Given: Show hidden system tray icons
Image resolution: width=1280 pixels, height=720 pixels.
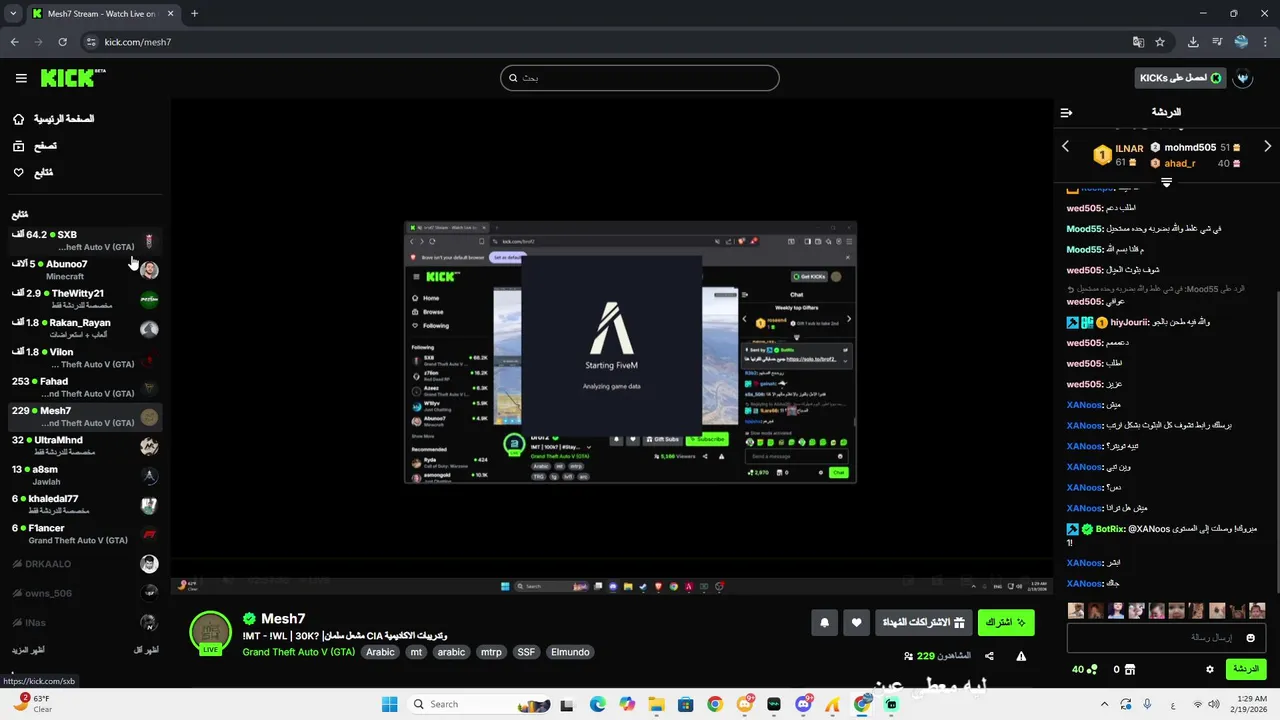Looking at the screenshot, I should pos(1103,704).
